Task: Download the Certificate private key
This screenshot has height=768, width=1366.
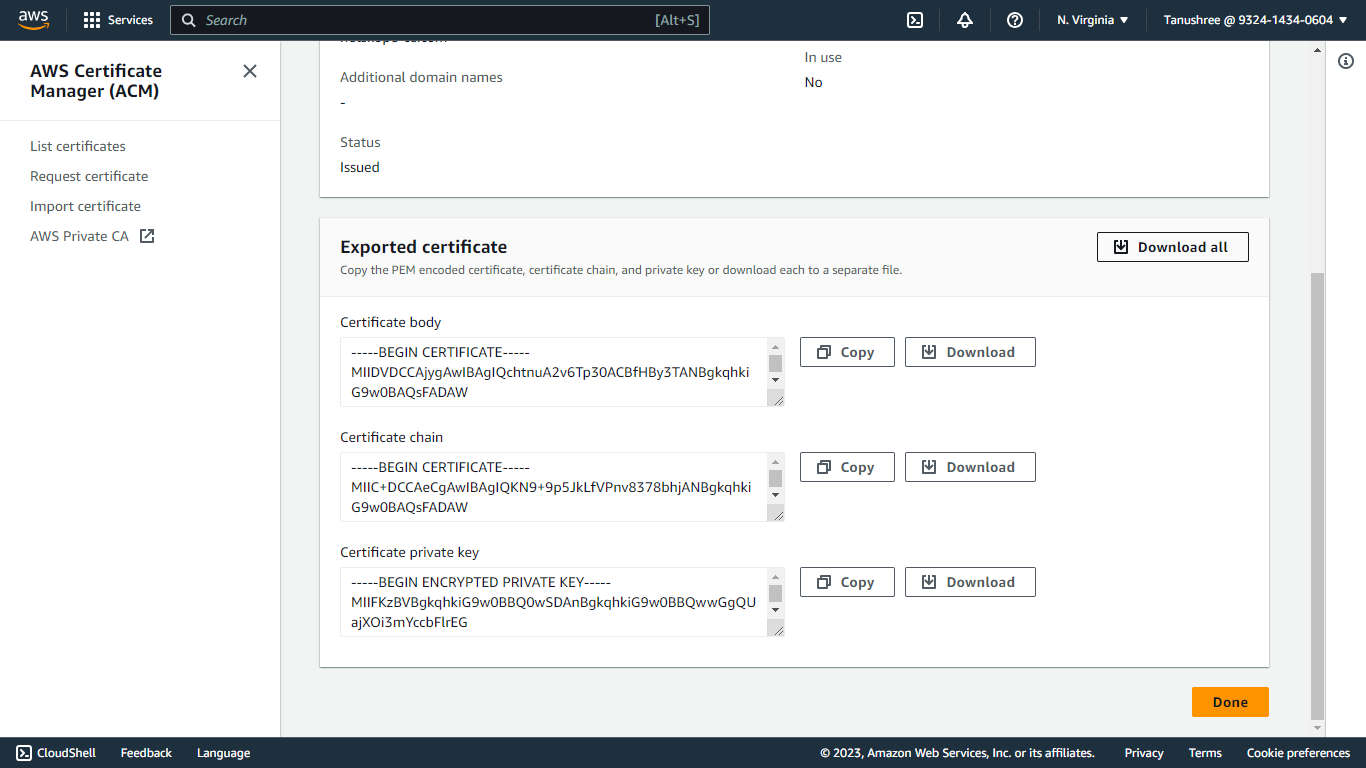Action: [970, 582]
